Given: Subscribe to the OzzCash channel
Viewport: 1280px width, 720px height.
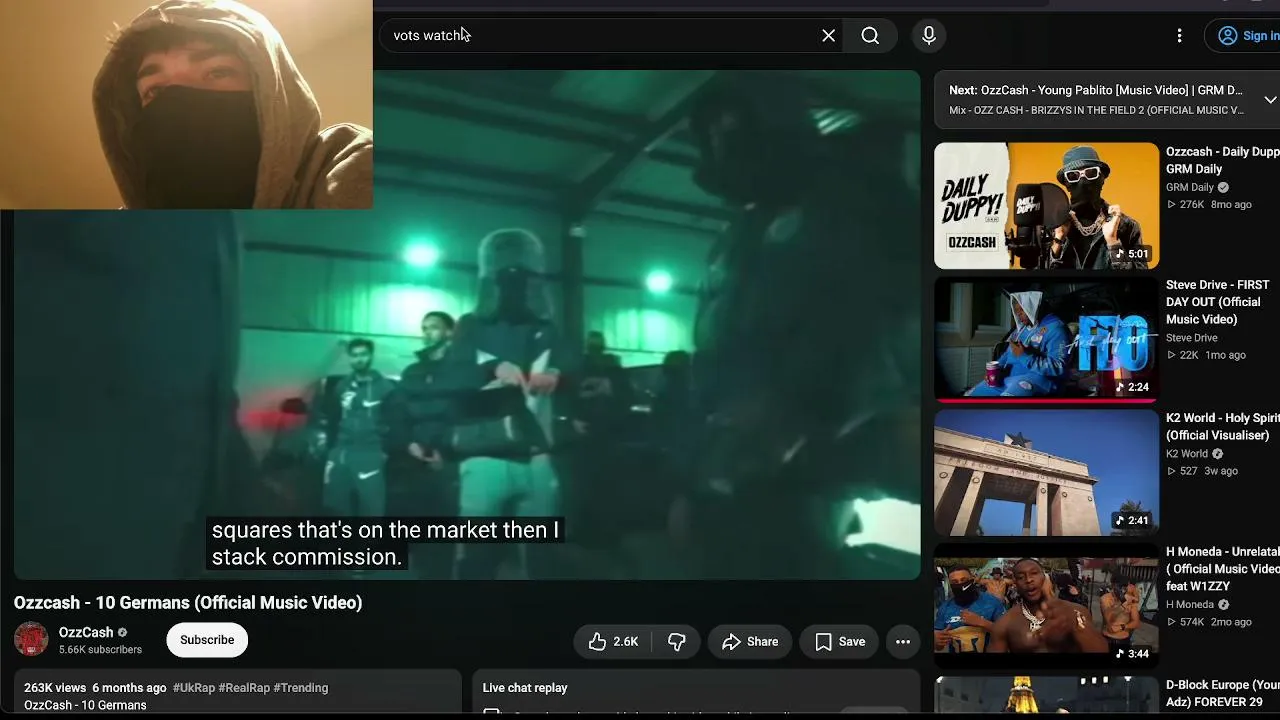Looking at the screenshot, I should point(207,640).
